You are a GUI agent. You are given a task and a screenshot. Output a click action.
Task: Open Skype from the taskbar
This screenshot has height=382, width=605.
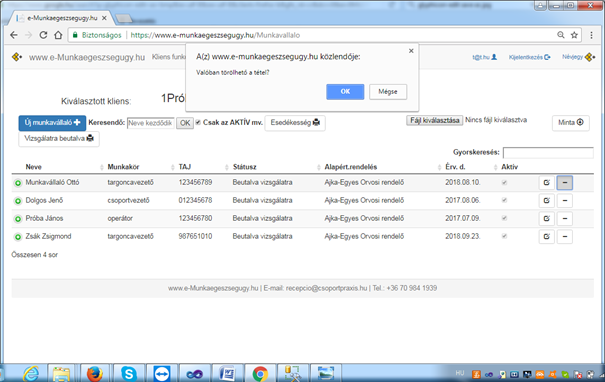(128, 374)
